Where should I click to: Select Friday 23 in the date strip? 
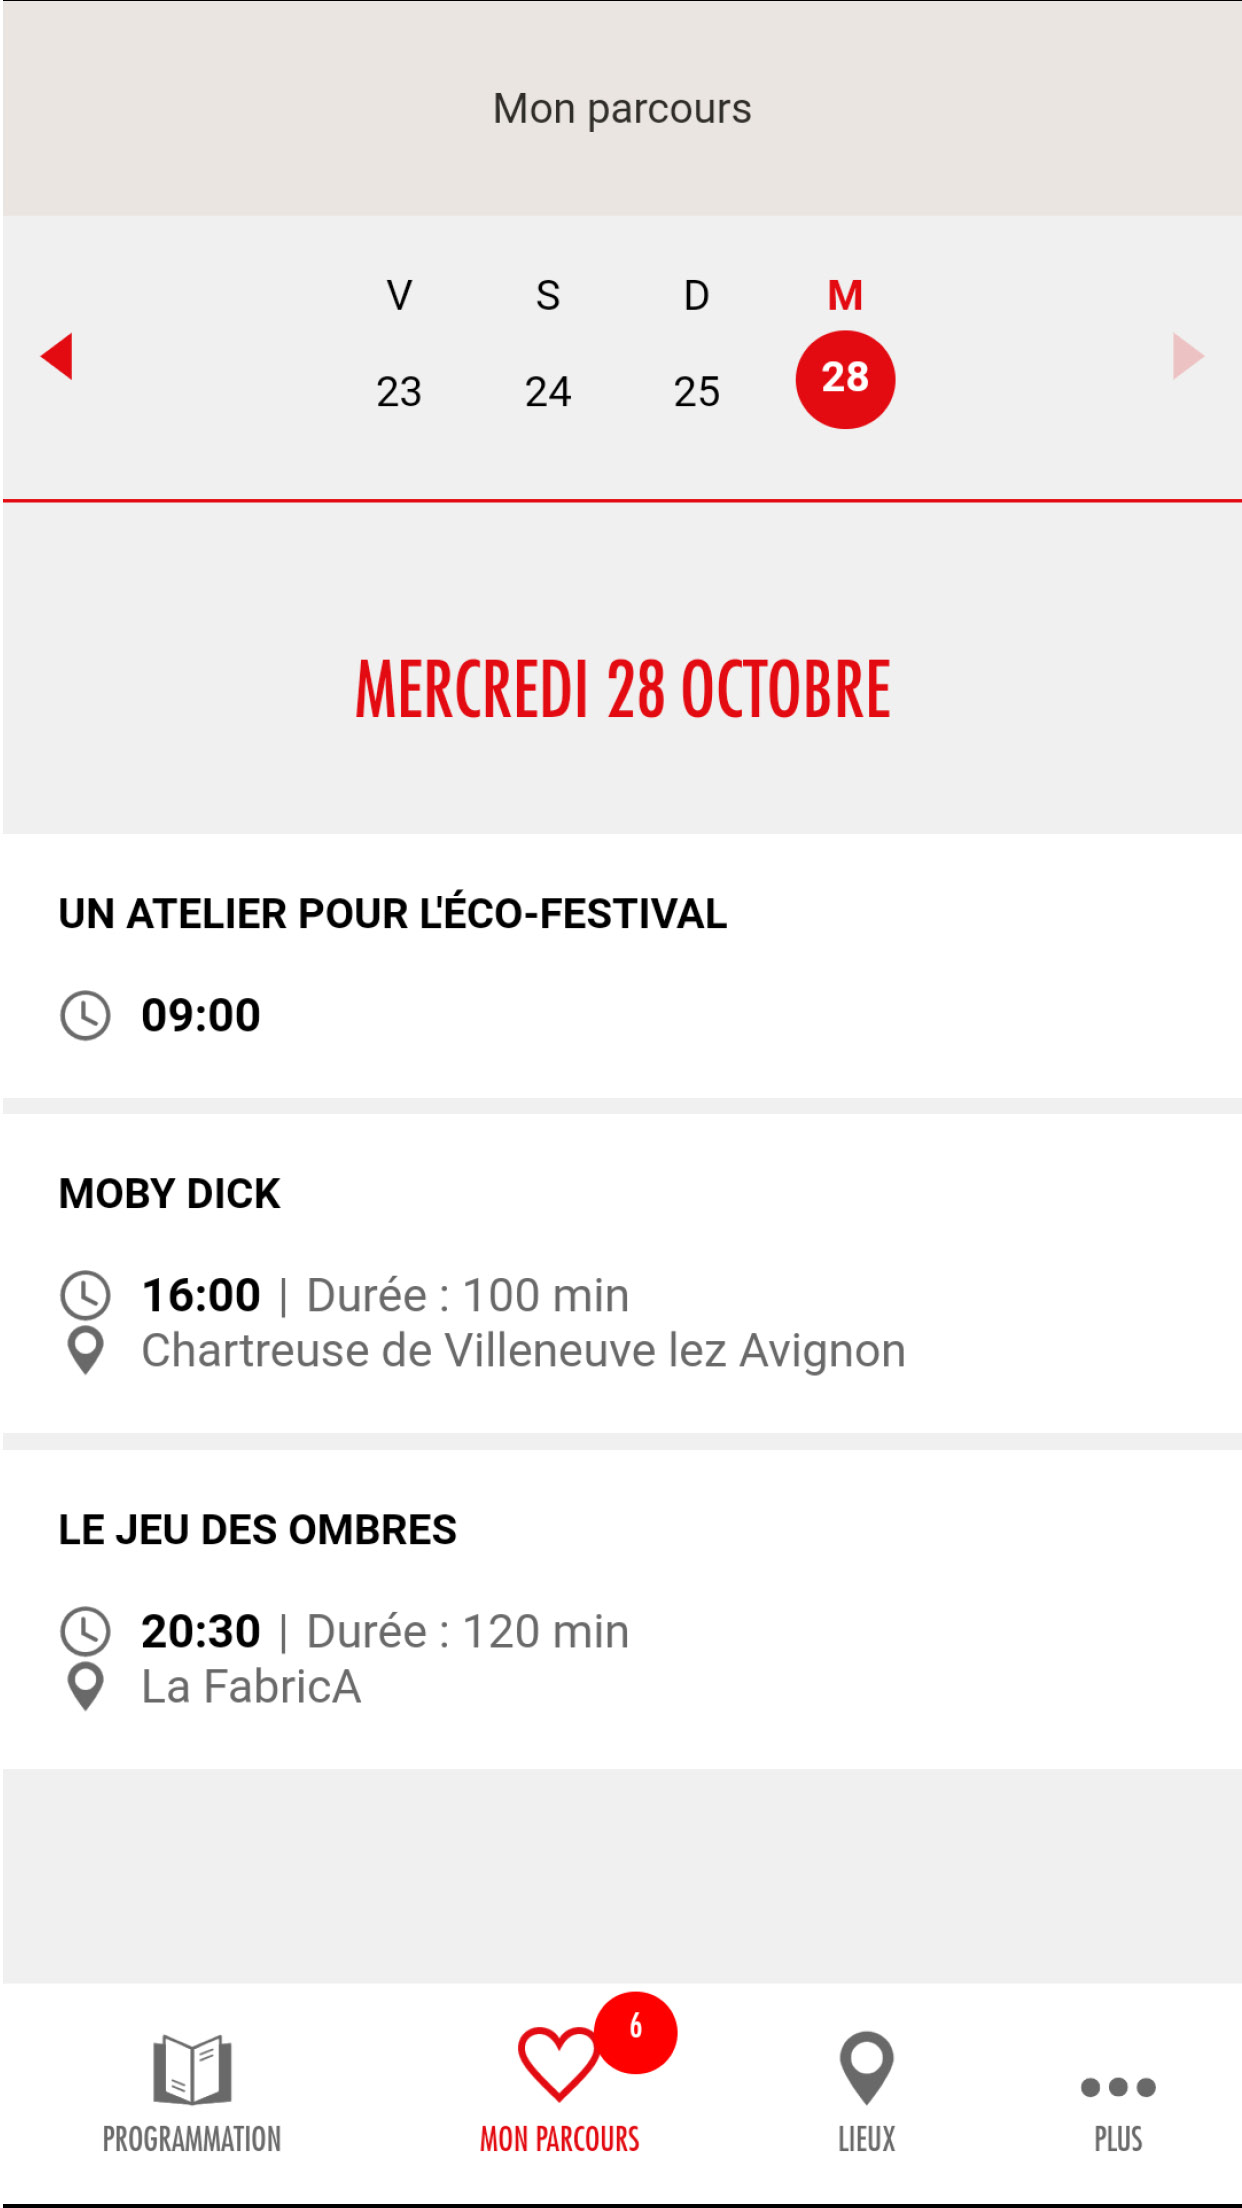399,390
